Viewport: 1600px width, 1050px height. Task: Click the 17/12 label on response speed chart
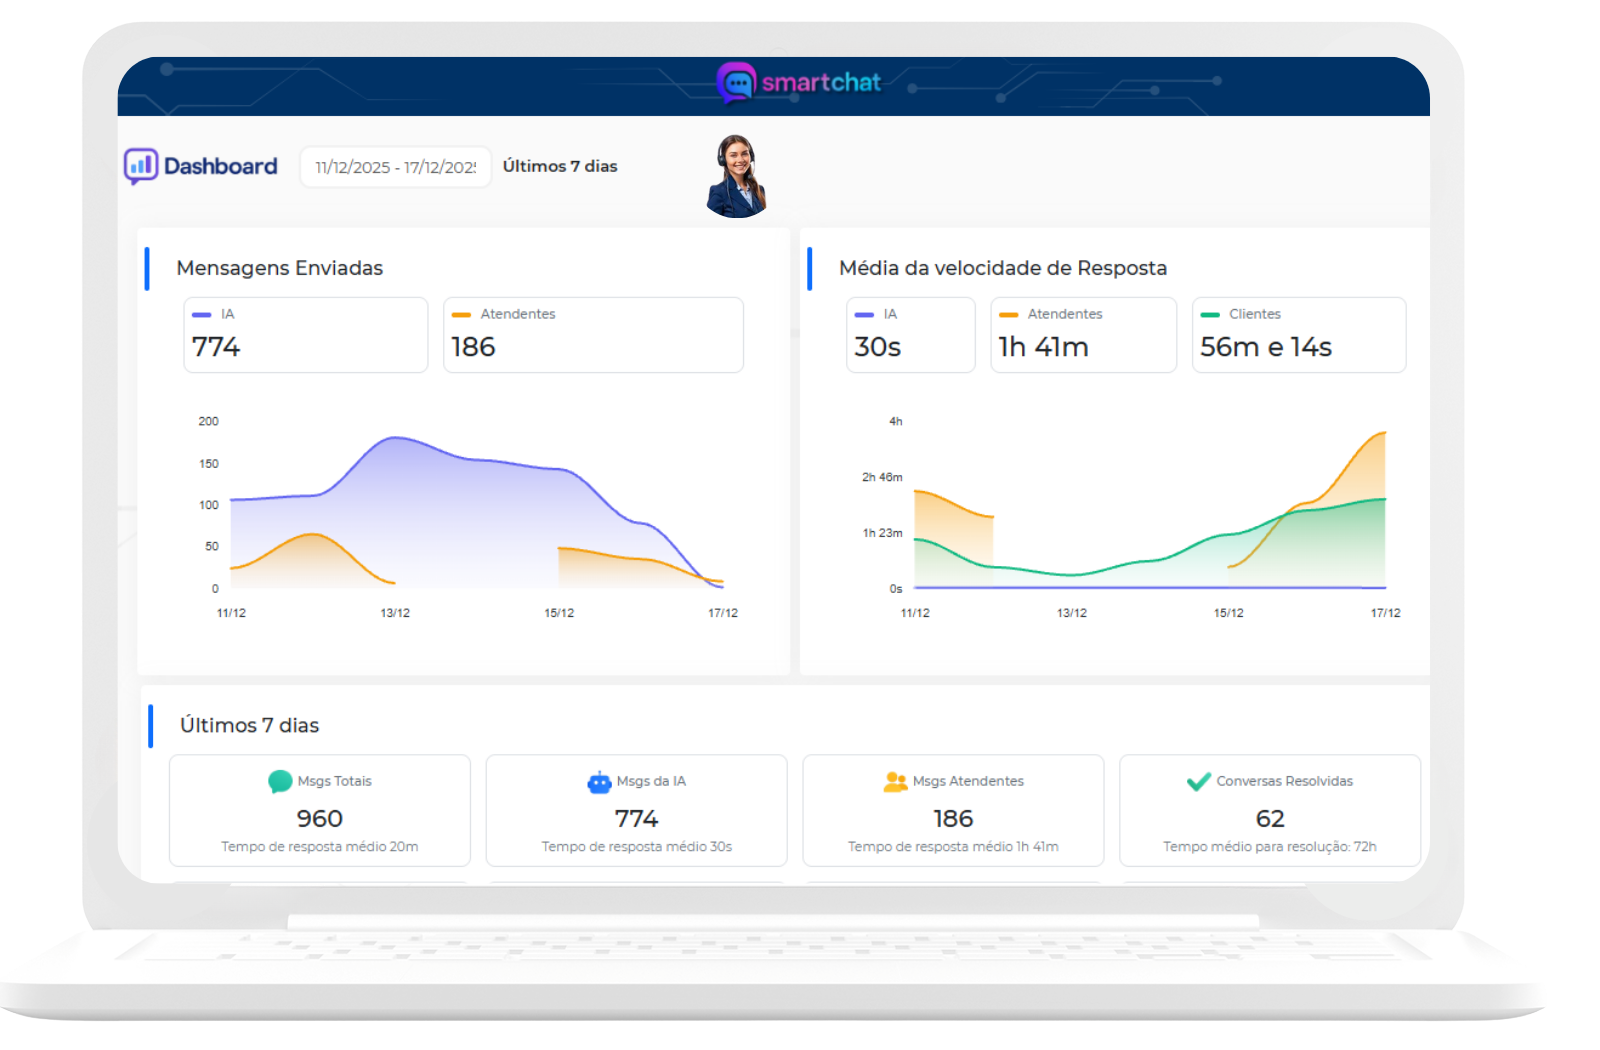(x=1385, y=613)
